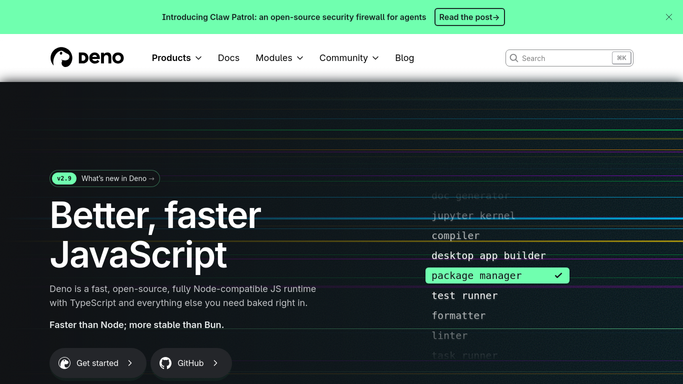Expand the Modules dropdown

pos(279,58)
